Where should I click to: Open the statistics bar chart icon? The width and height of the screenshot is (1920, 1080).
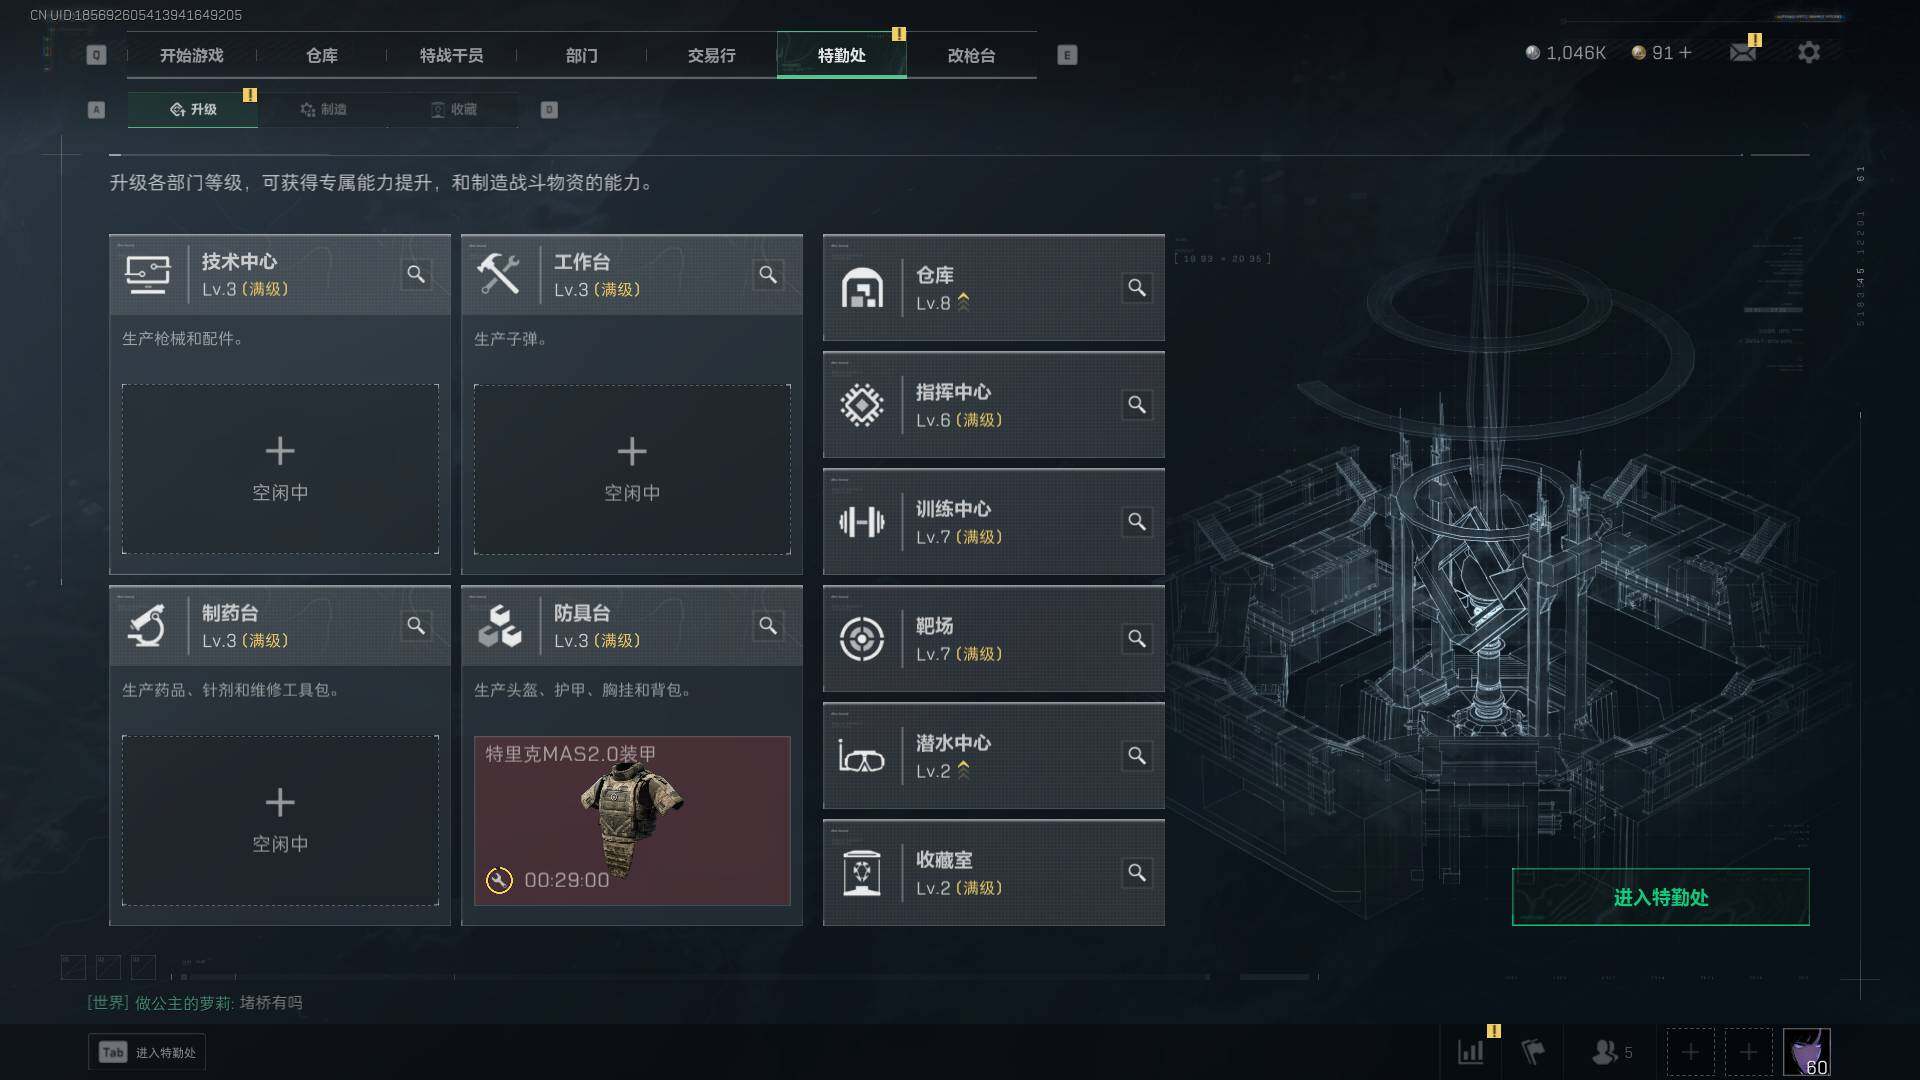coord(1471,1052)
